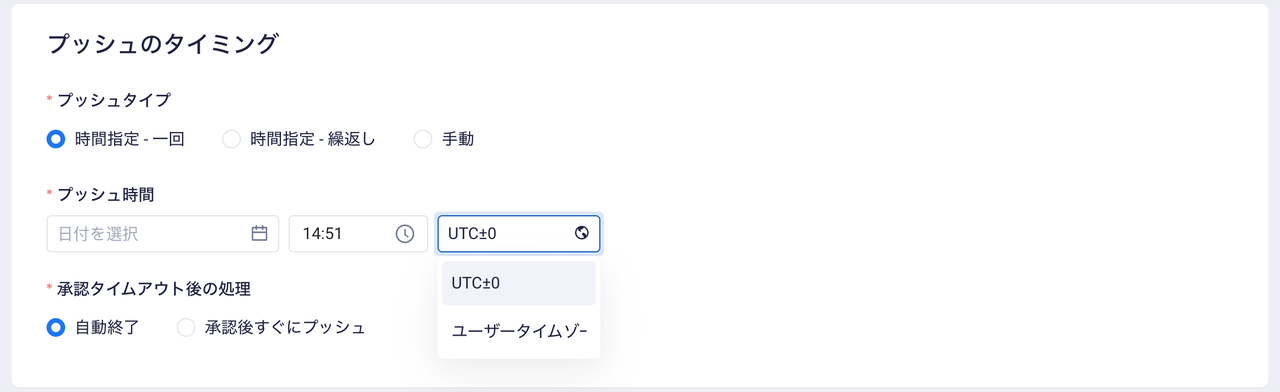The image size is (1280, 392).
Task: Click the clock icon beside 14:51
Action: pyautogui.click(x=405, y=234)
